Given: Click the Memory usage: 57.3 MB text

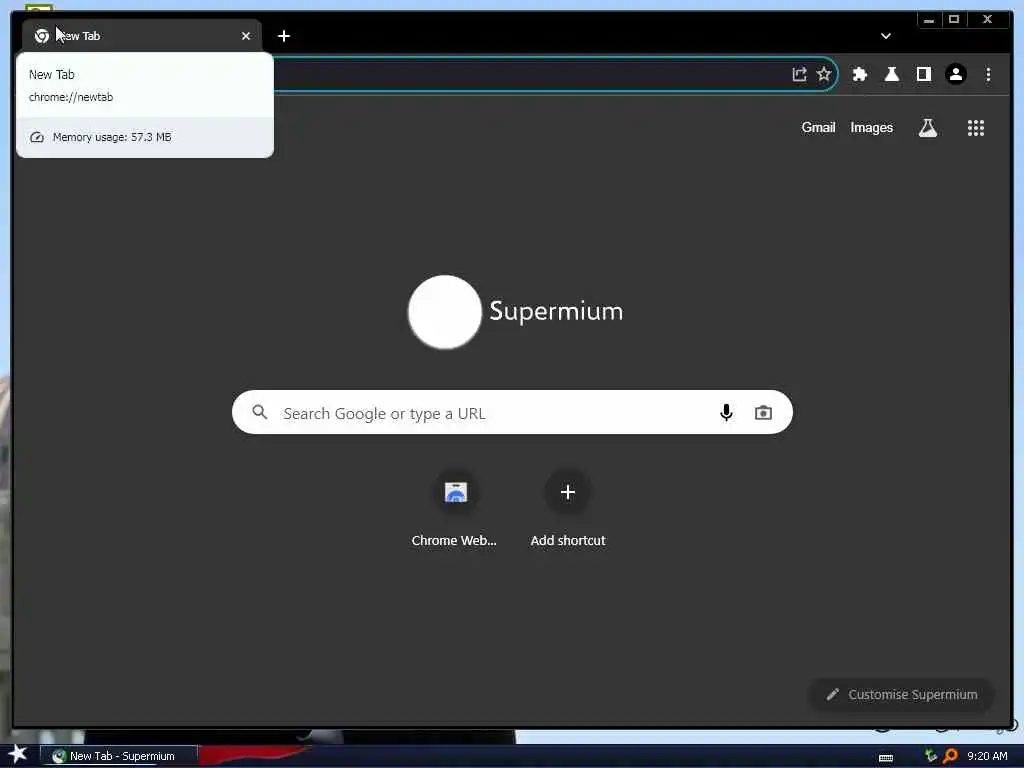Looking at the screenshot, I should (112, 137).
